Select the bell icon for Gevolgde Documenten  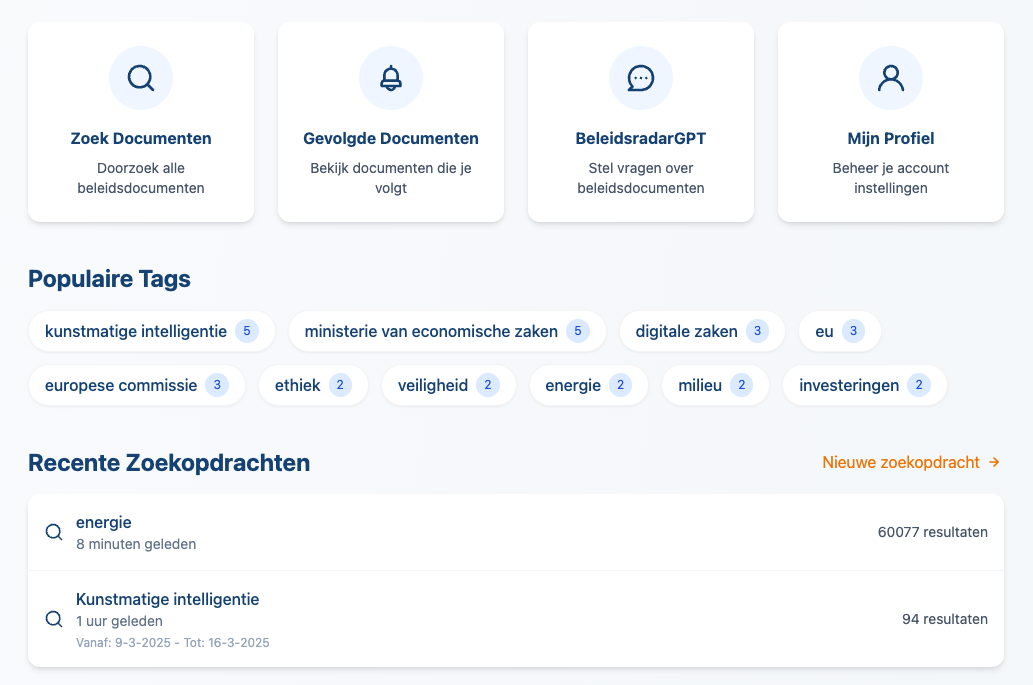click(x=390, y=77)
